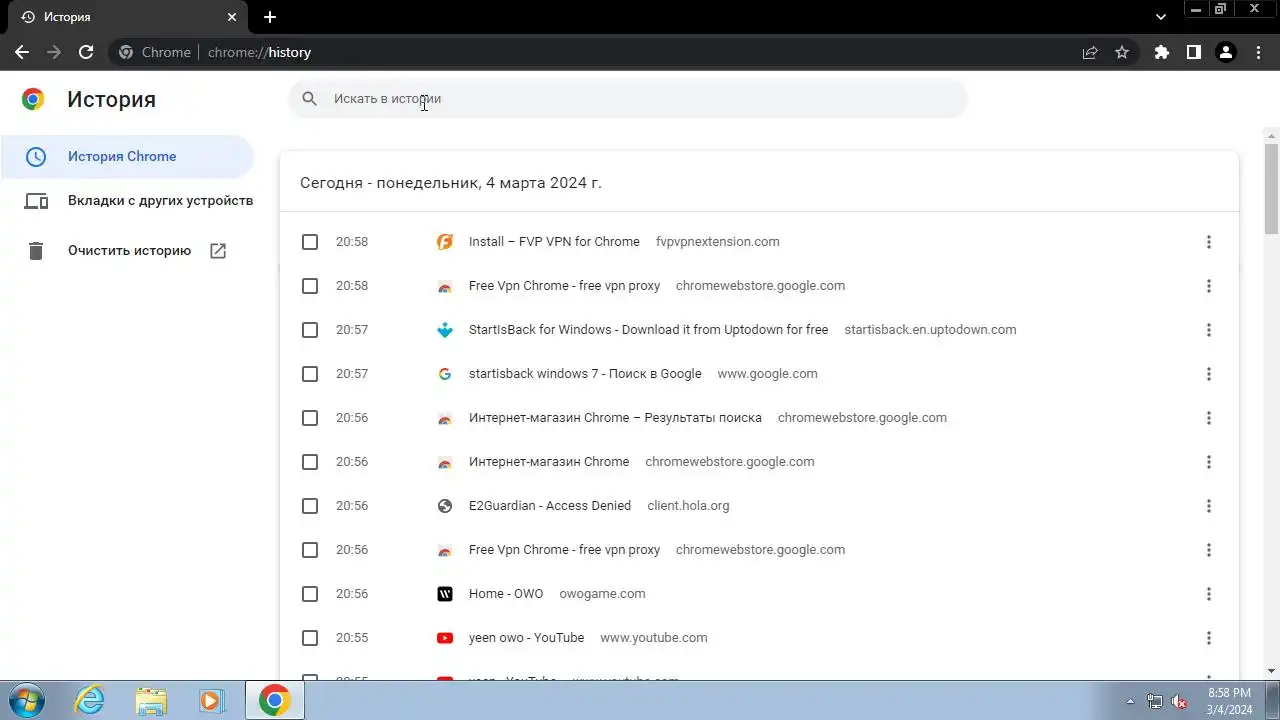Launch Internet Explorer from the taskbar
This screenshot has height=720, width=1280.
[x=90, y=701]
